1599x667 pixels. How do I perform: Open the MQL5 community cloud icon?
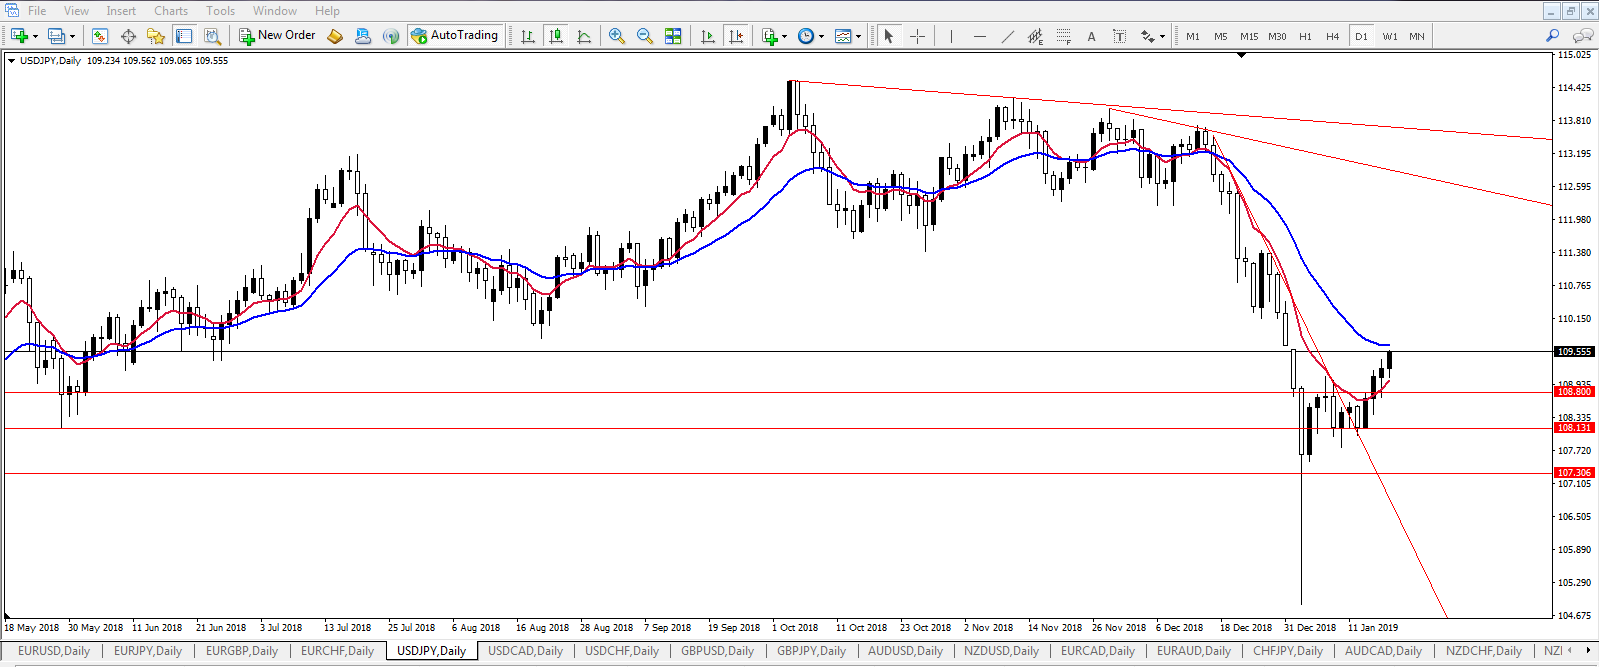click(x=363, y=36)
